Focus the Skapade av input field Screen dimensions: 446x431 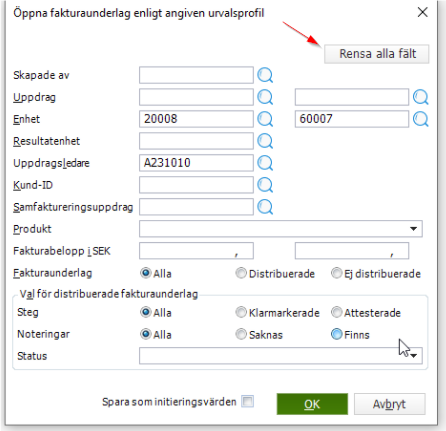pos(196,75)
